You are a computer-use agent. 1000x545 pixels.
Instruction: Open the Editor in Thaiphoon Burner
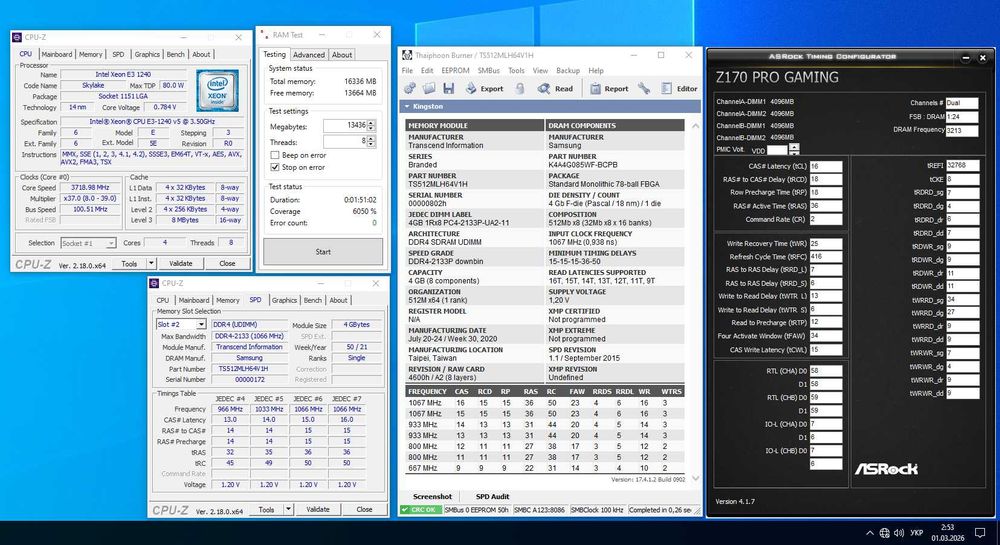(x=679, y=89)
